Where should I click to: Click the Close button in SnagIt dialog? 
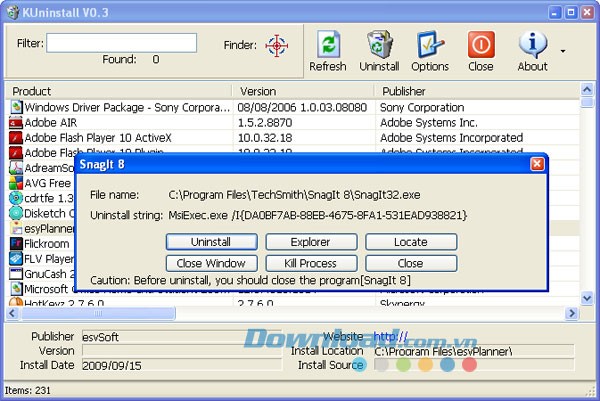tap(411, 264)
